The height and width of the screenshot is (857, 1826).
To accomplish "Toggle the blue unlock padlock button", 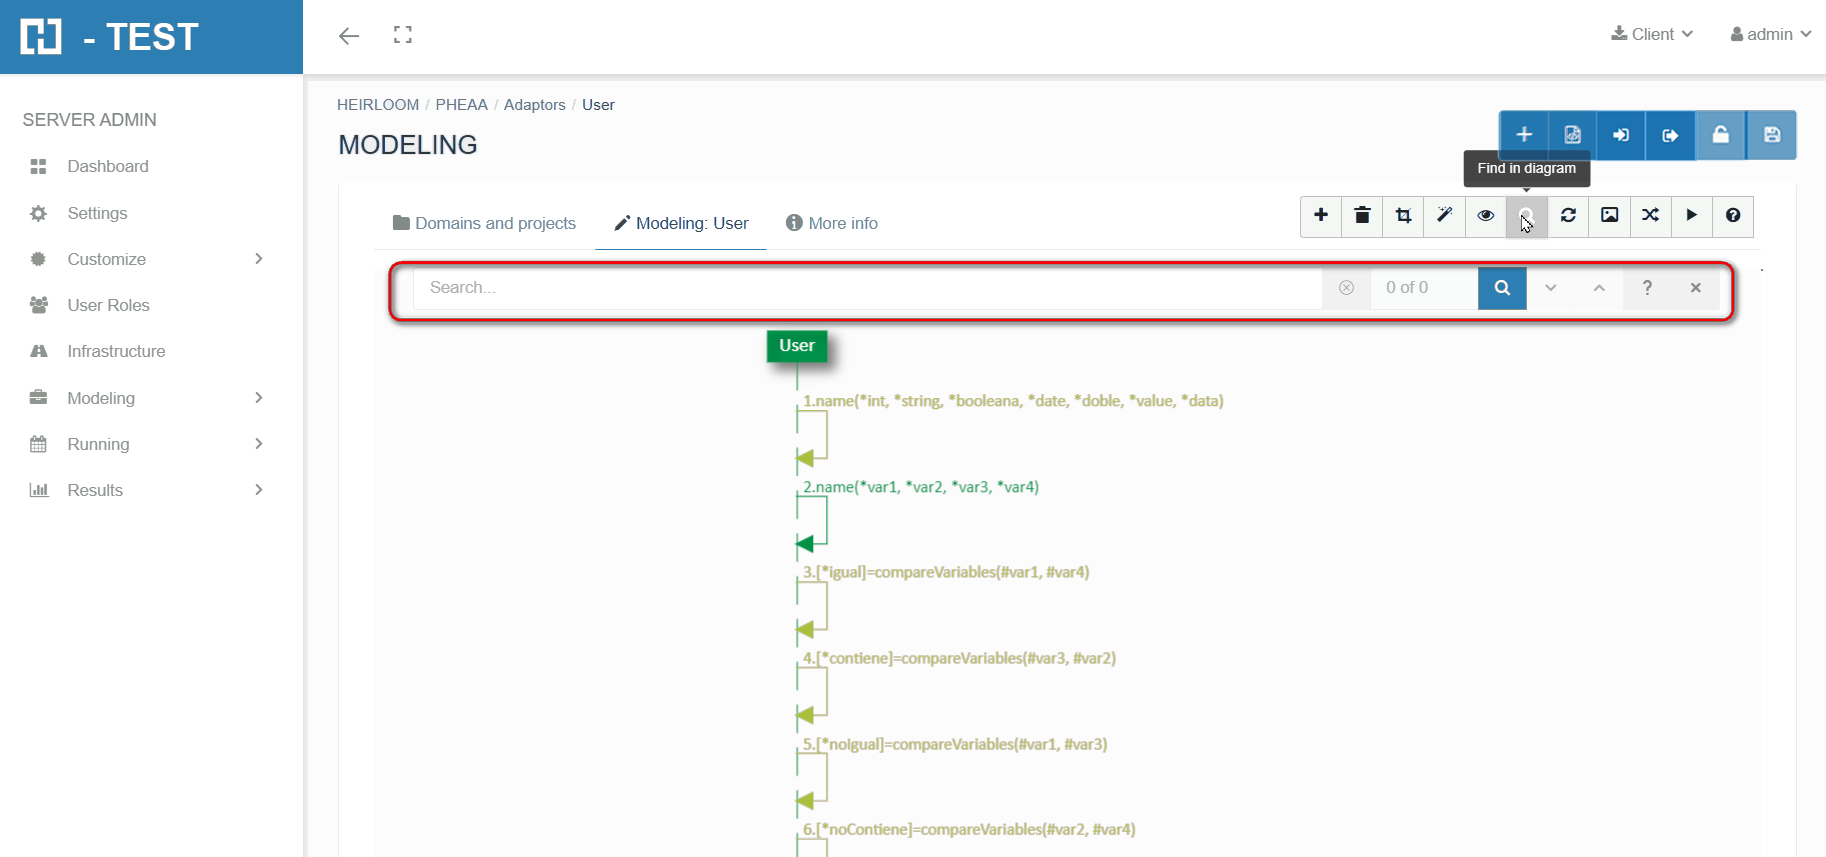I will coord(1720,135).
